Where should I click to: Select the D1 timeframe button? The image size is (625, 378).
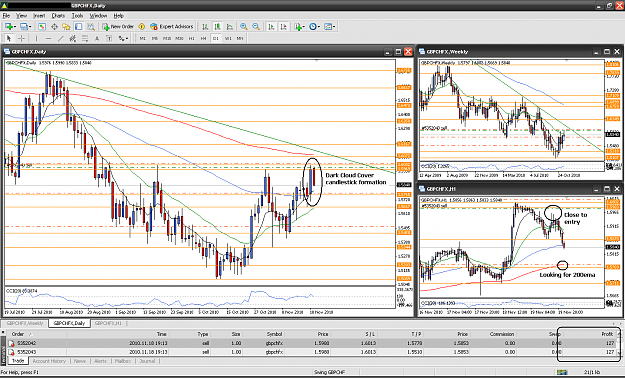click(216, 38)
